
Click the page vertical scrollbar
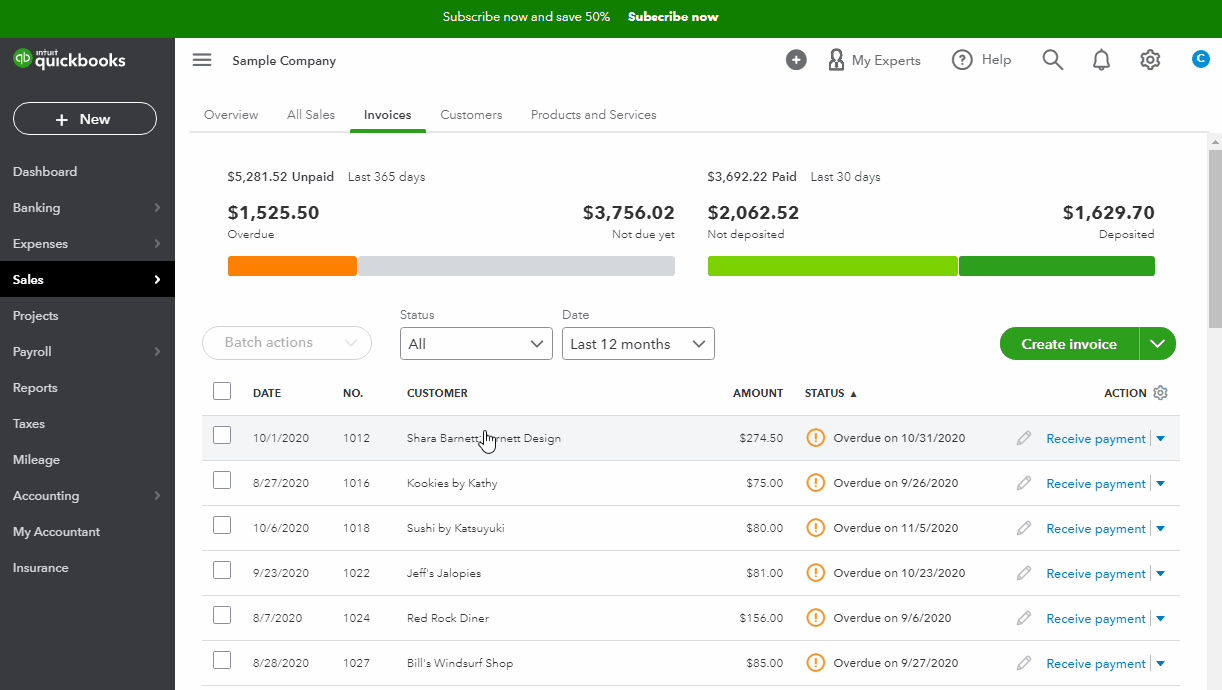click(1215, 238)
